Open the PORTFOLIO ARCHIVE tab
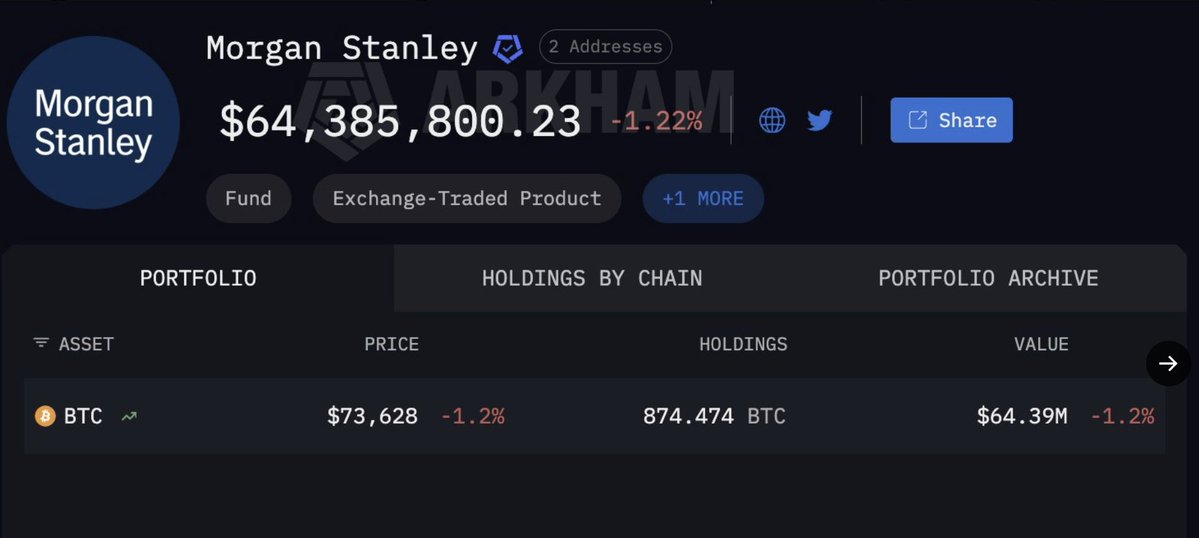 tap(988, 279)
